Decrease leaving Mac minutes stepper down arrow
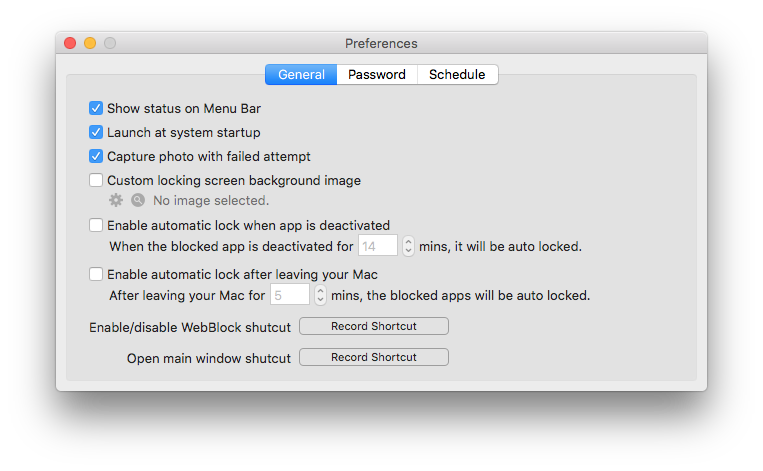This screenshot has height=471, width=763. [x=320, y=300]
